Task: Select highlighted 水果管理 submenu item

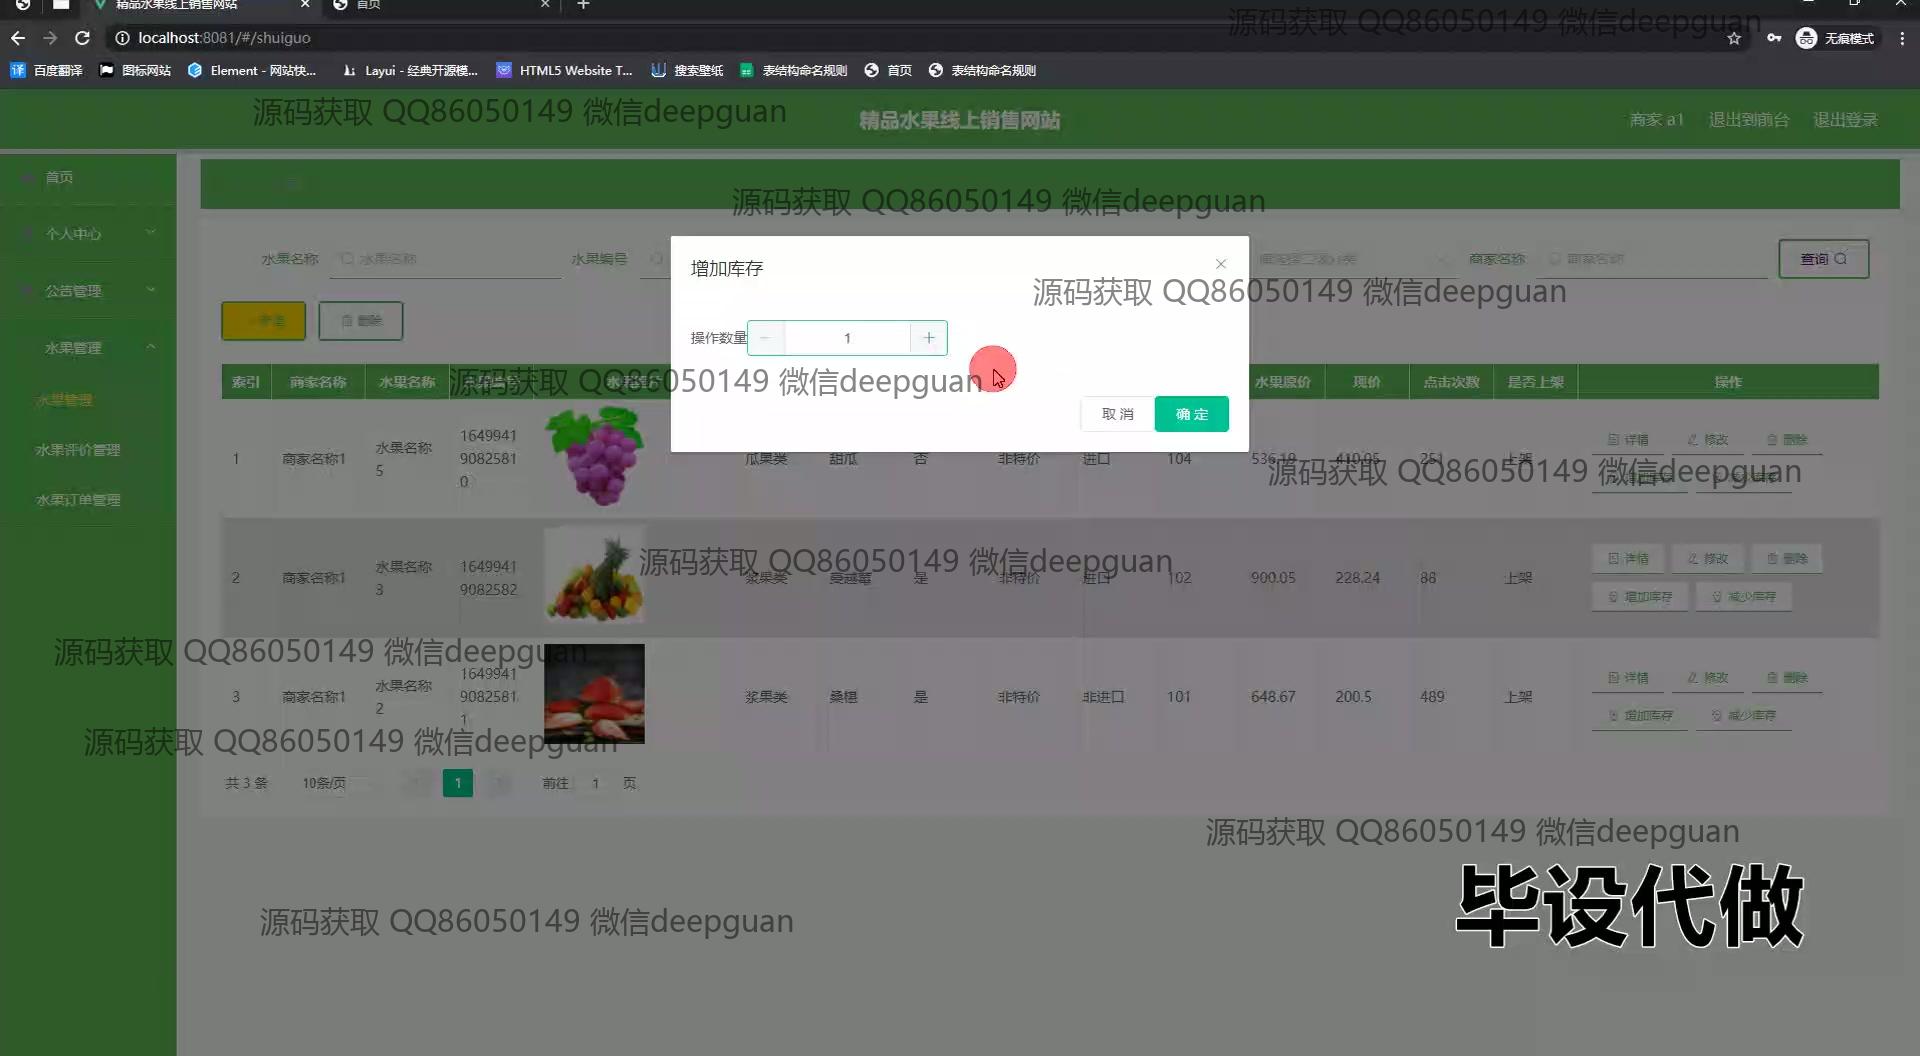Action: [64, 400]
